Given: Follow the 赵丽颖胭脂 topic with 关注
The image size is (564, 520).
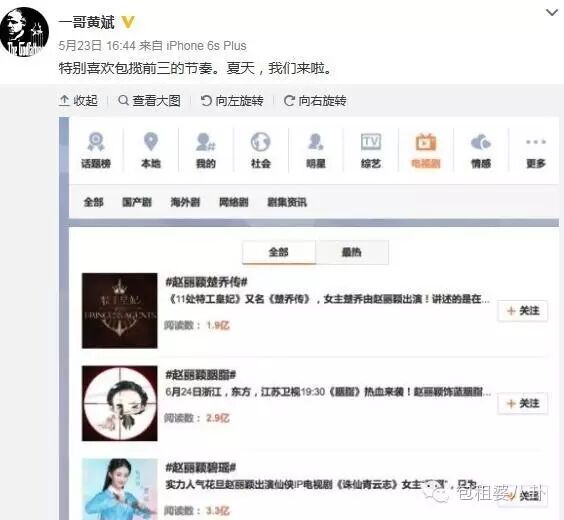Looking at the screenshot, I should tap(523, 403).
